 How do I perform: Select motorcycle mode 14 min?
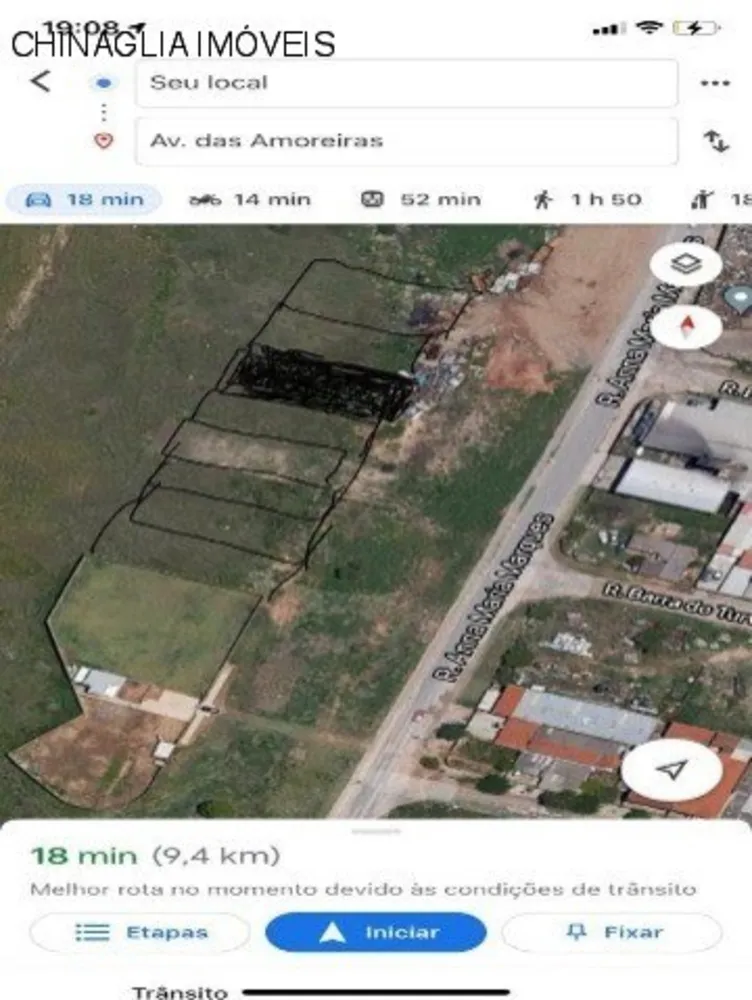(x=249, y=200)
